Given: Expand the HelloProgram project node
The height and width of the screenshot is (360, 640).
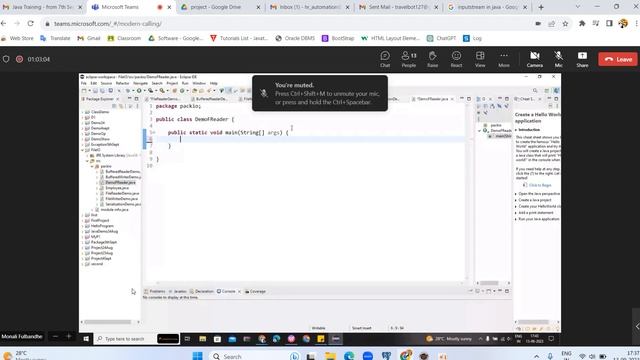Looking at the screenshot, I should (x=83, y=226).
